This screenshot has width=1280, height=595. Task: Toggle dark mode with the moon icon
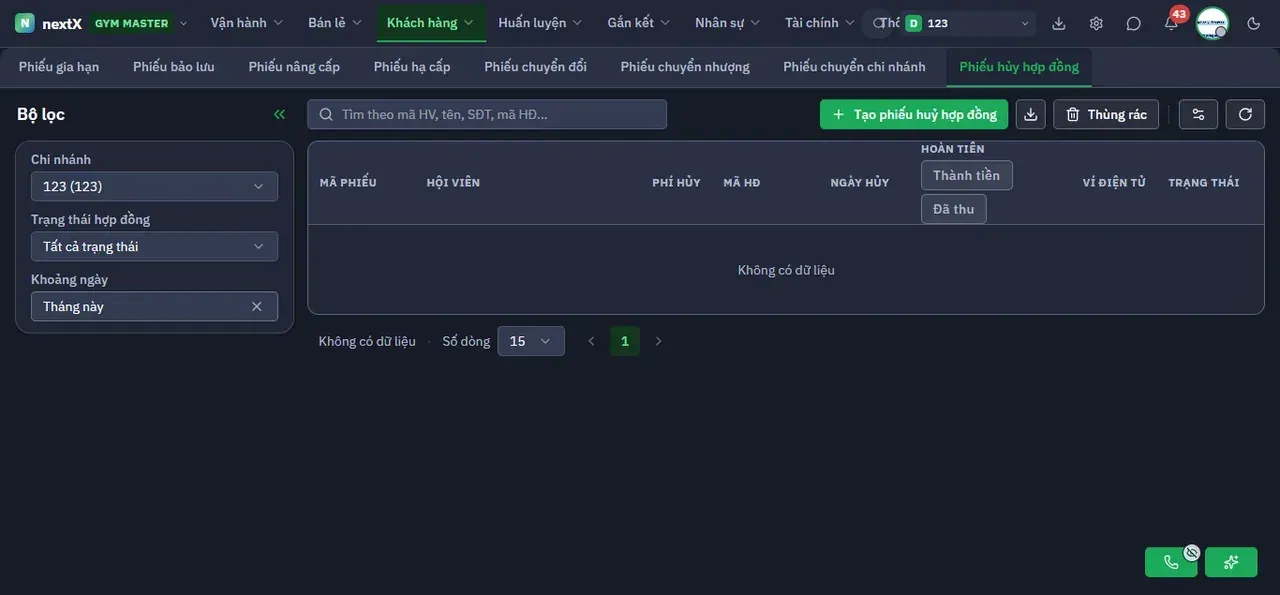coord(1254,23)
